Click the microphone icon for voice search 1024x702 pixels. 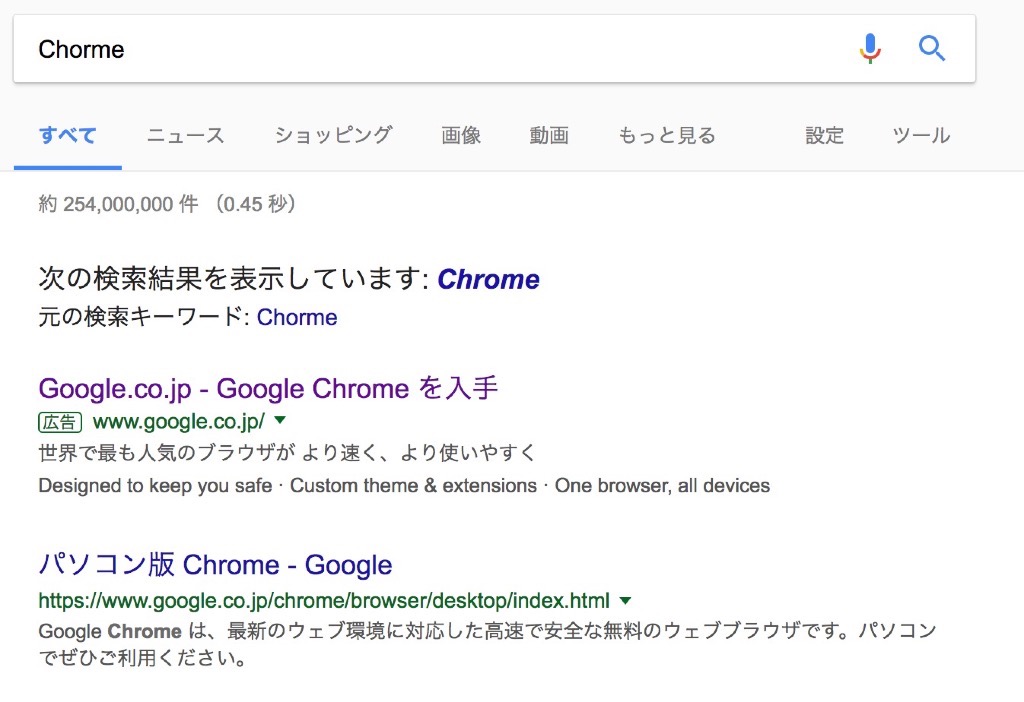(869, 48)
